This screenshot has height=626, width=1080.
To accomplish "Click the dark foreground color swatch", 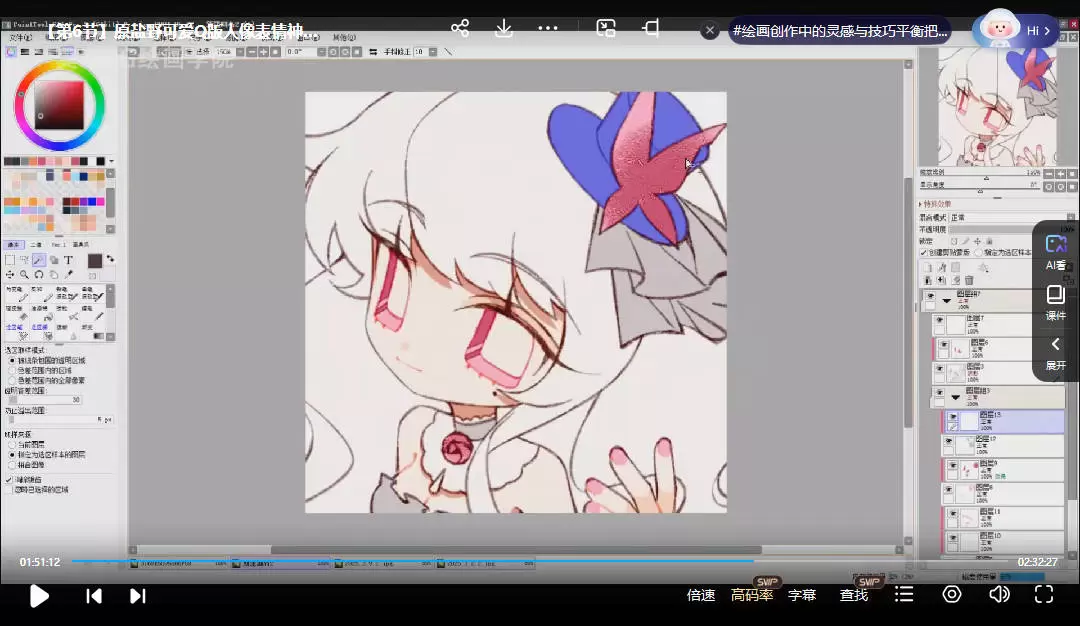I will (95, 260).
